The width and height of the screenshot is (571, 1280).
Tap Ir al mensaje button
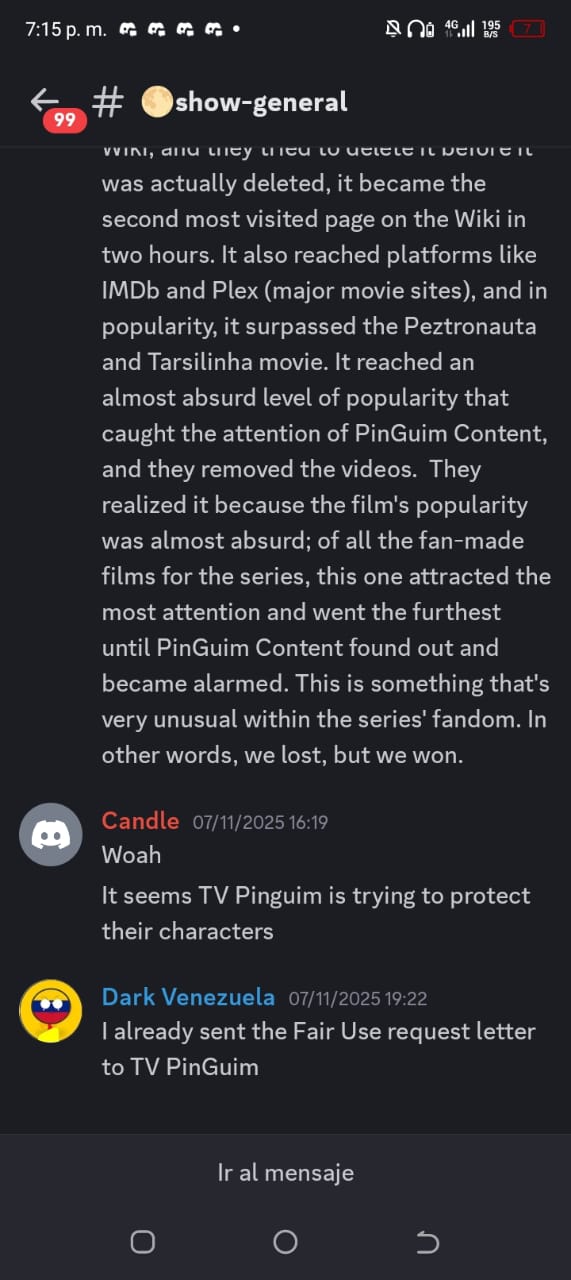click(x=285, y=1172)
